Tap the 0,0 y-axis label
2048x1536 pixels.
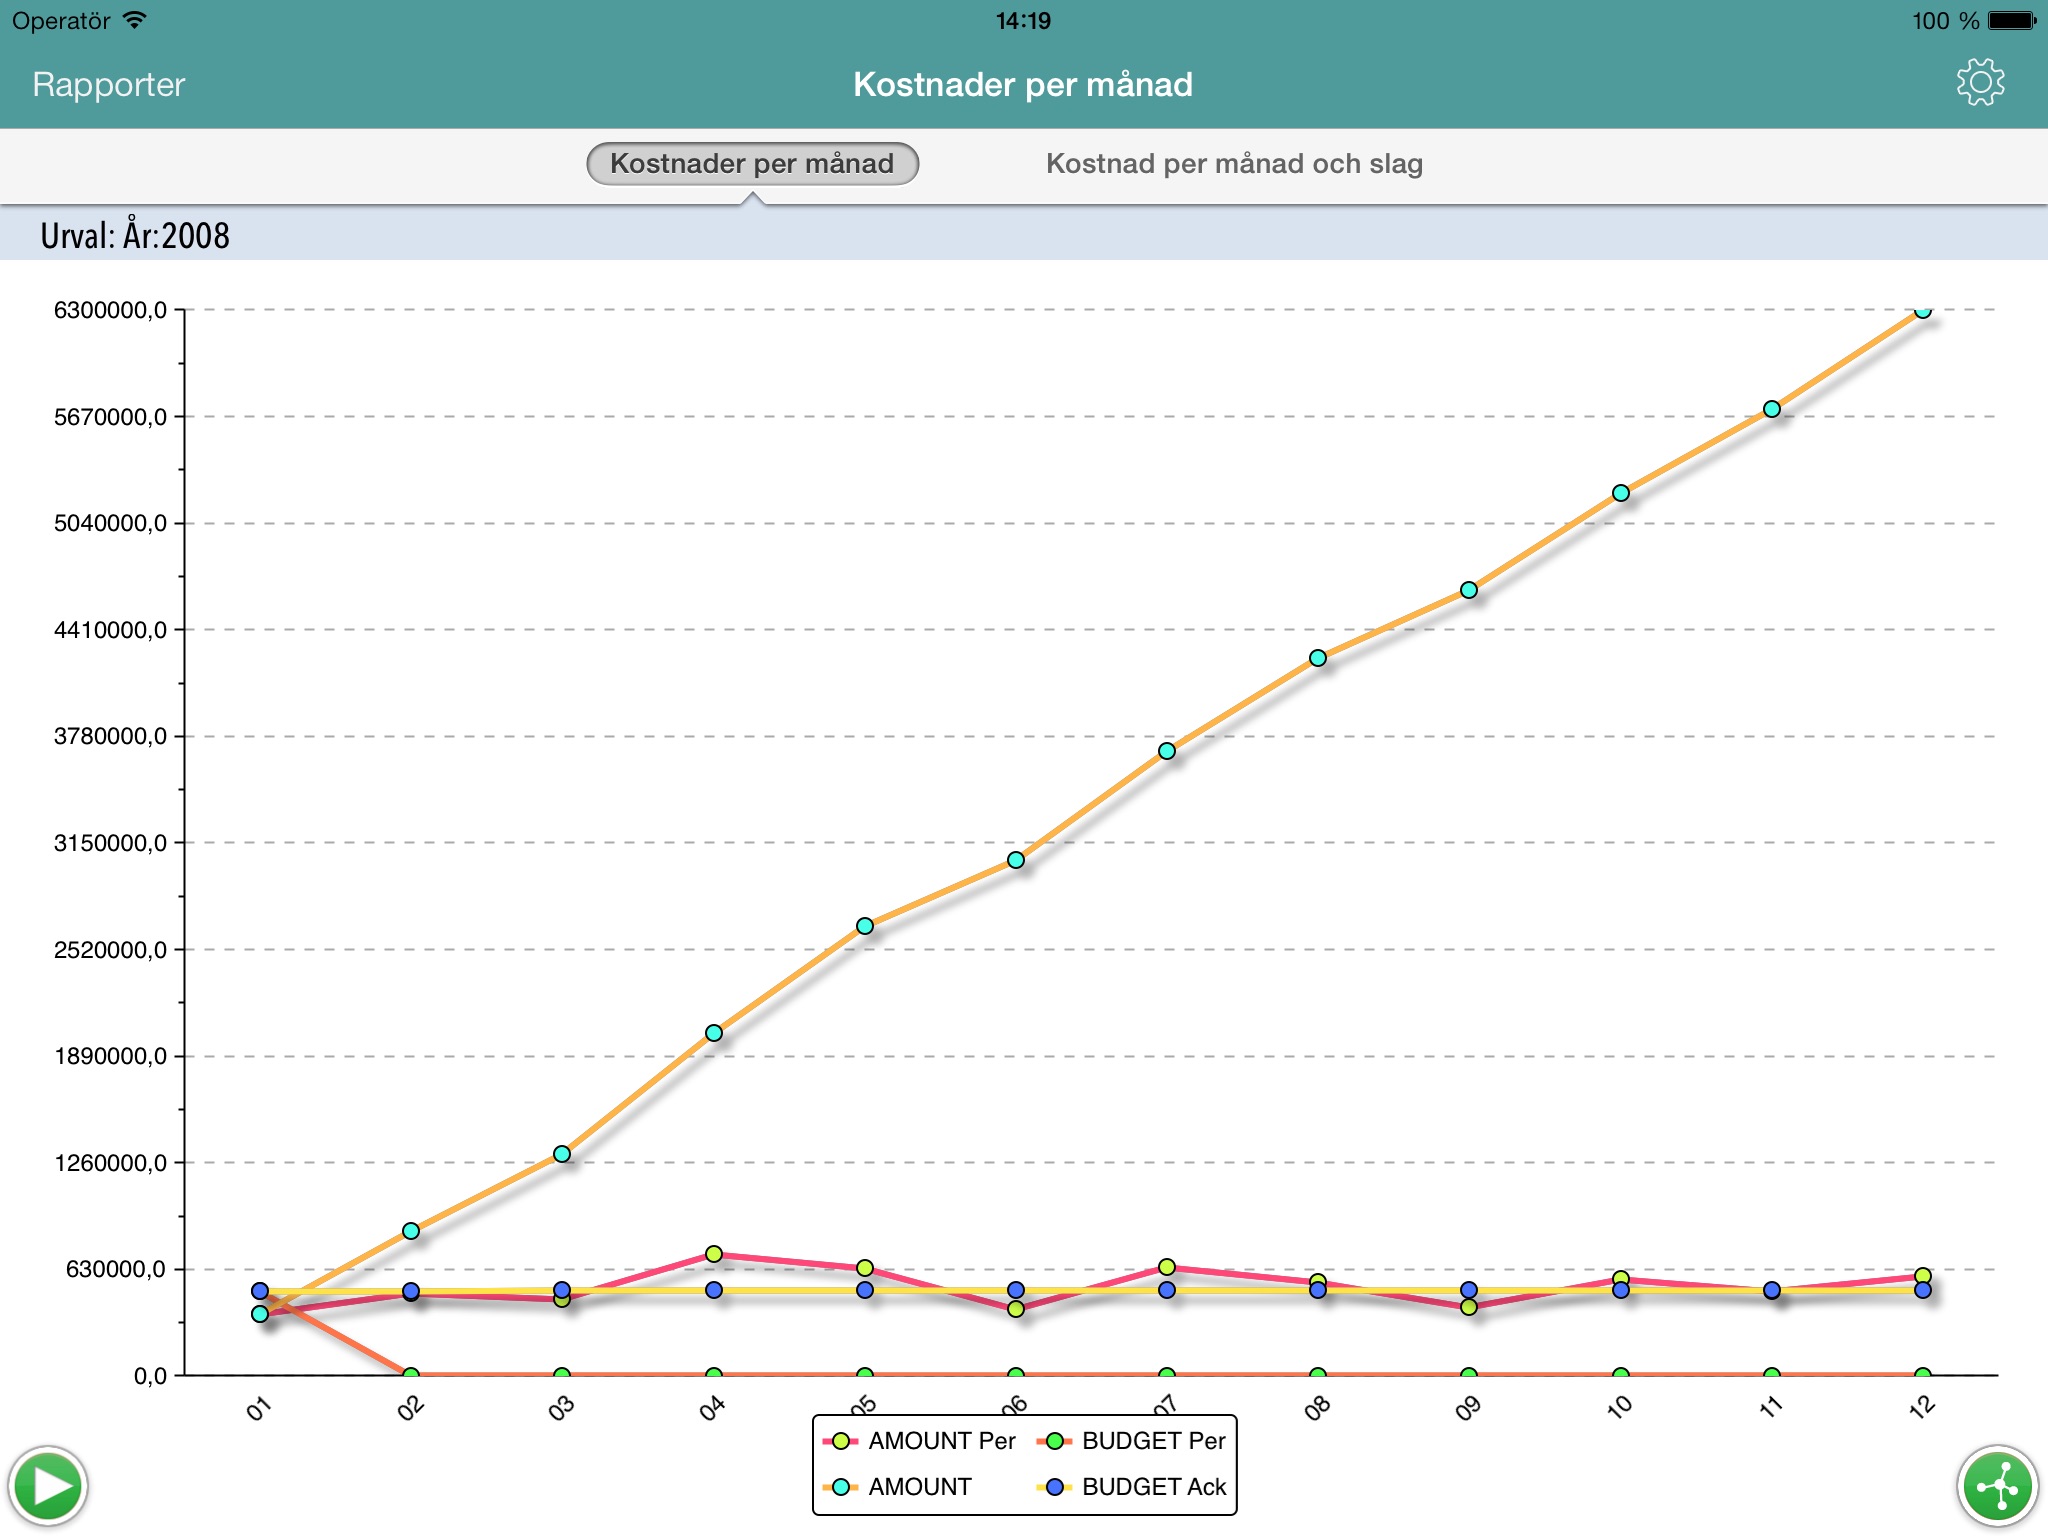coord(150,1376)
